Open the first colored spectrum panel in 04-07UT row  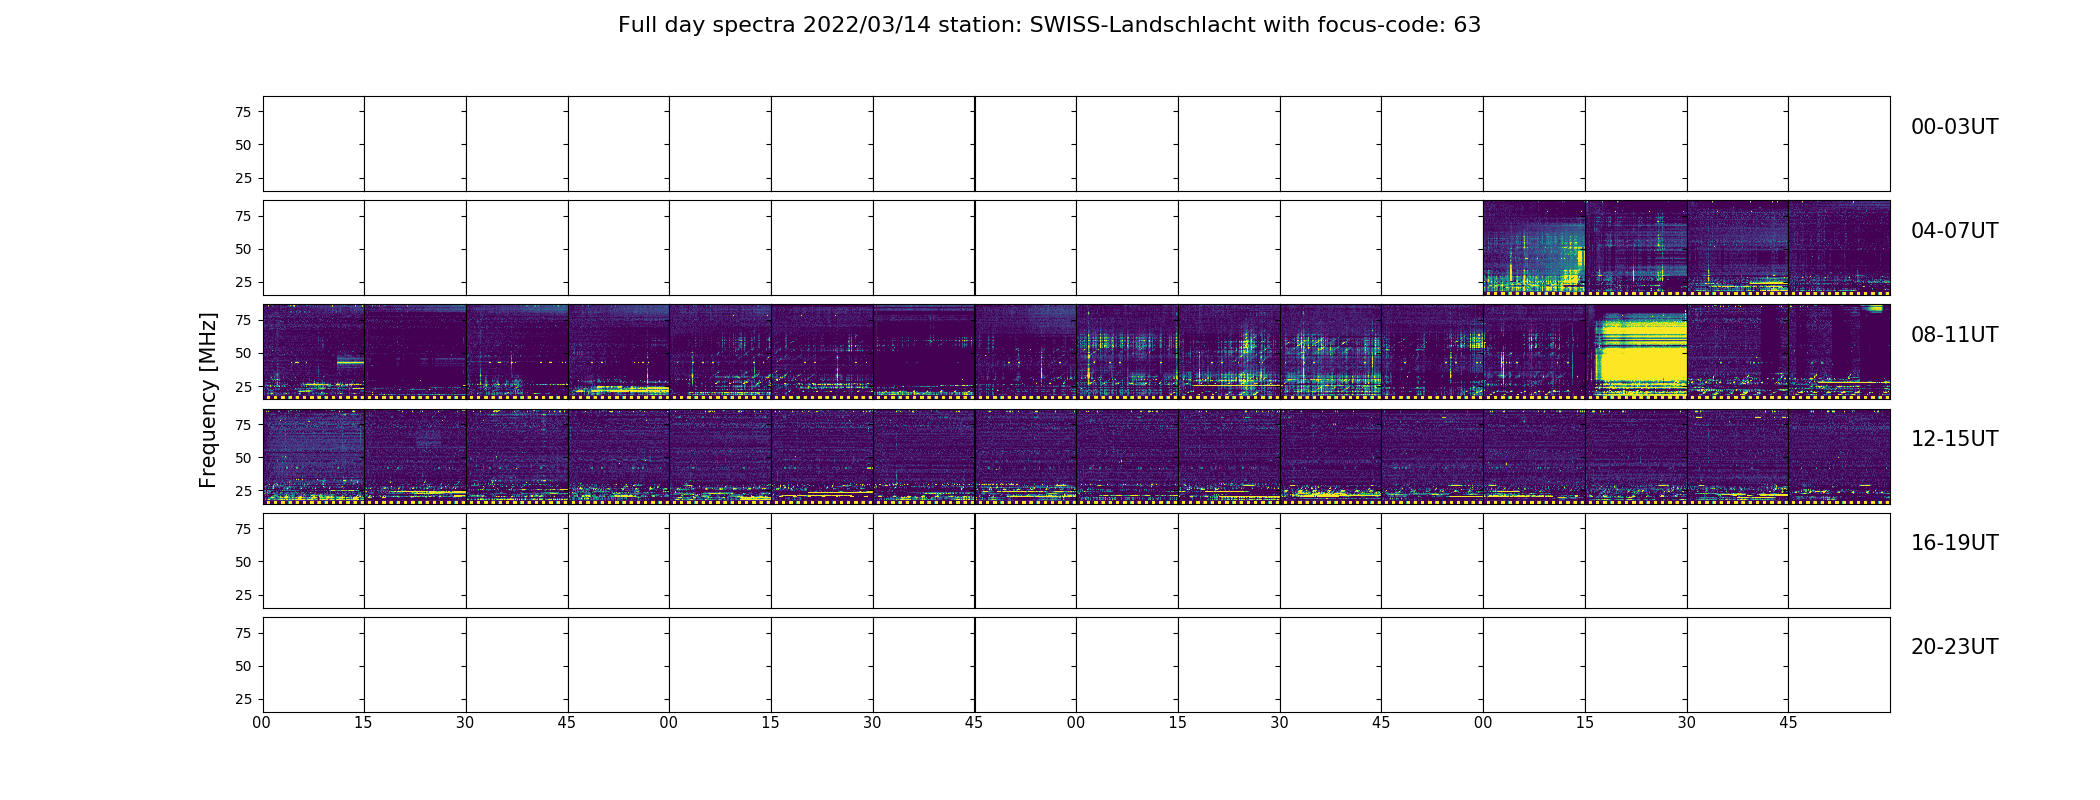point(1534,248)
